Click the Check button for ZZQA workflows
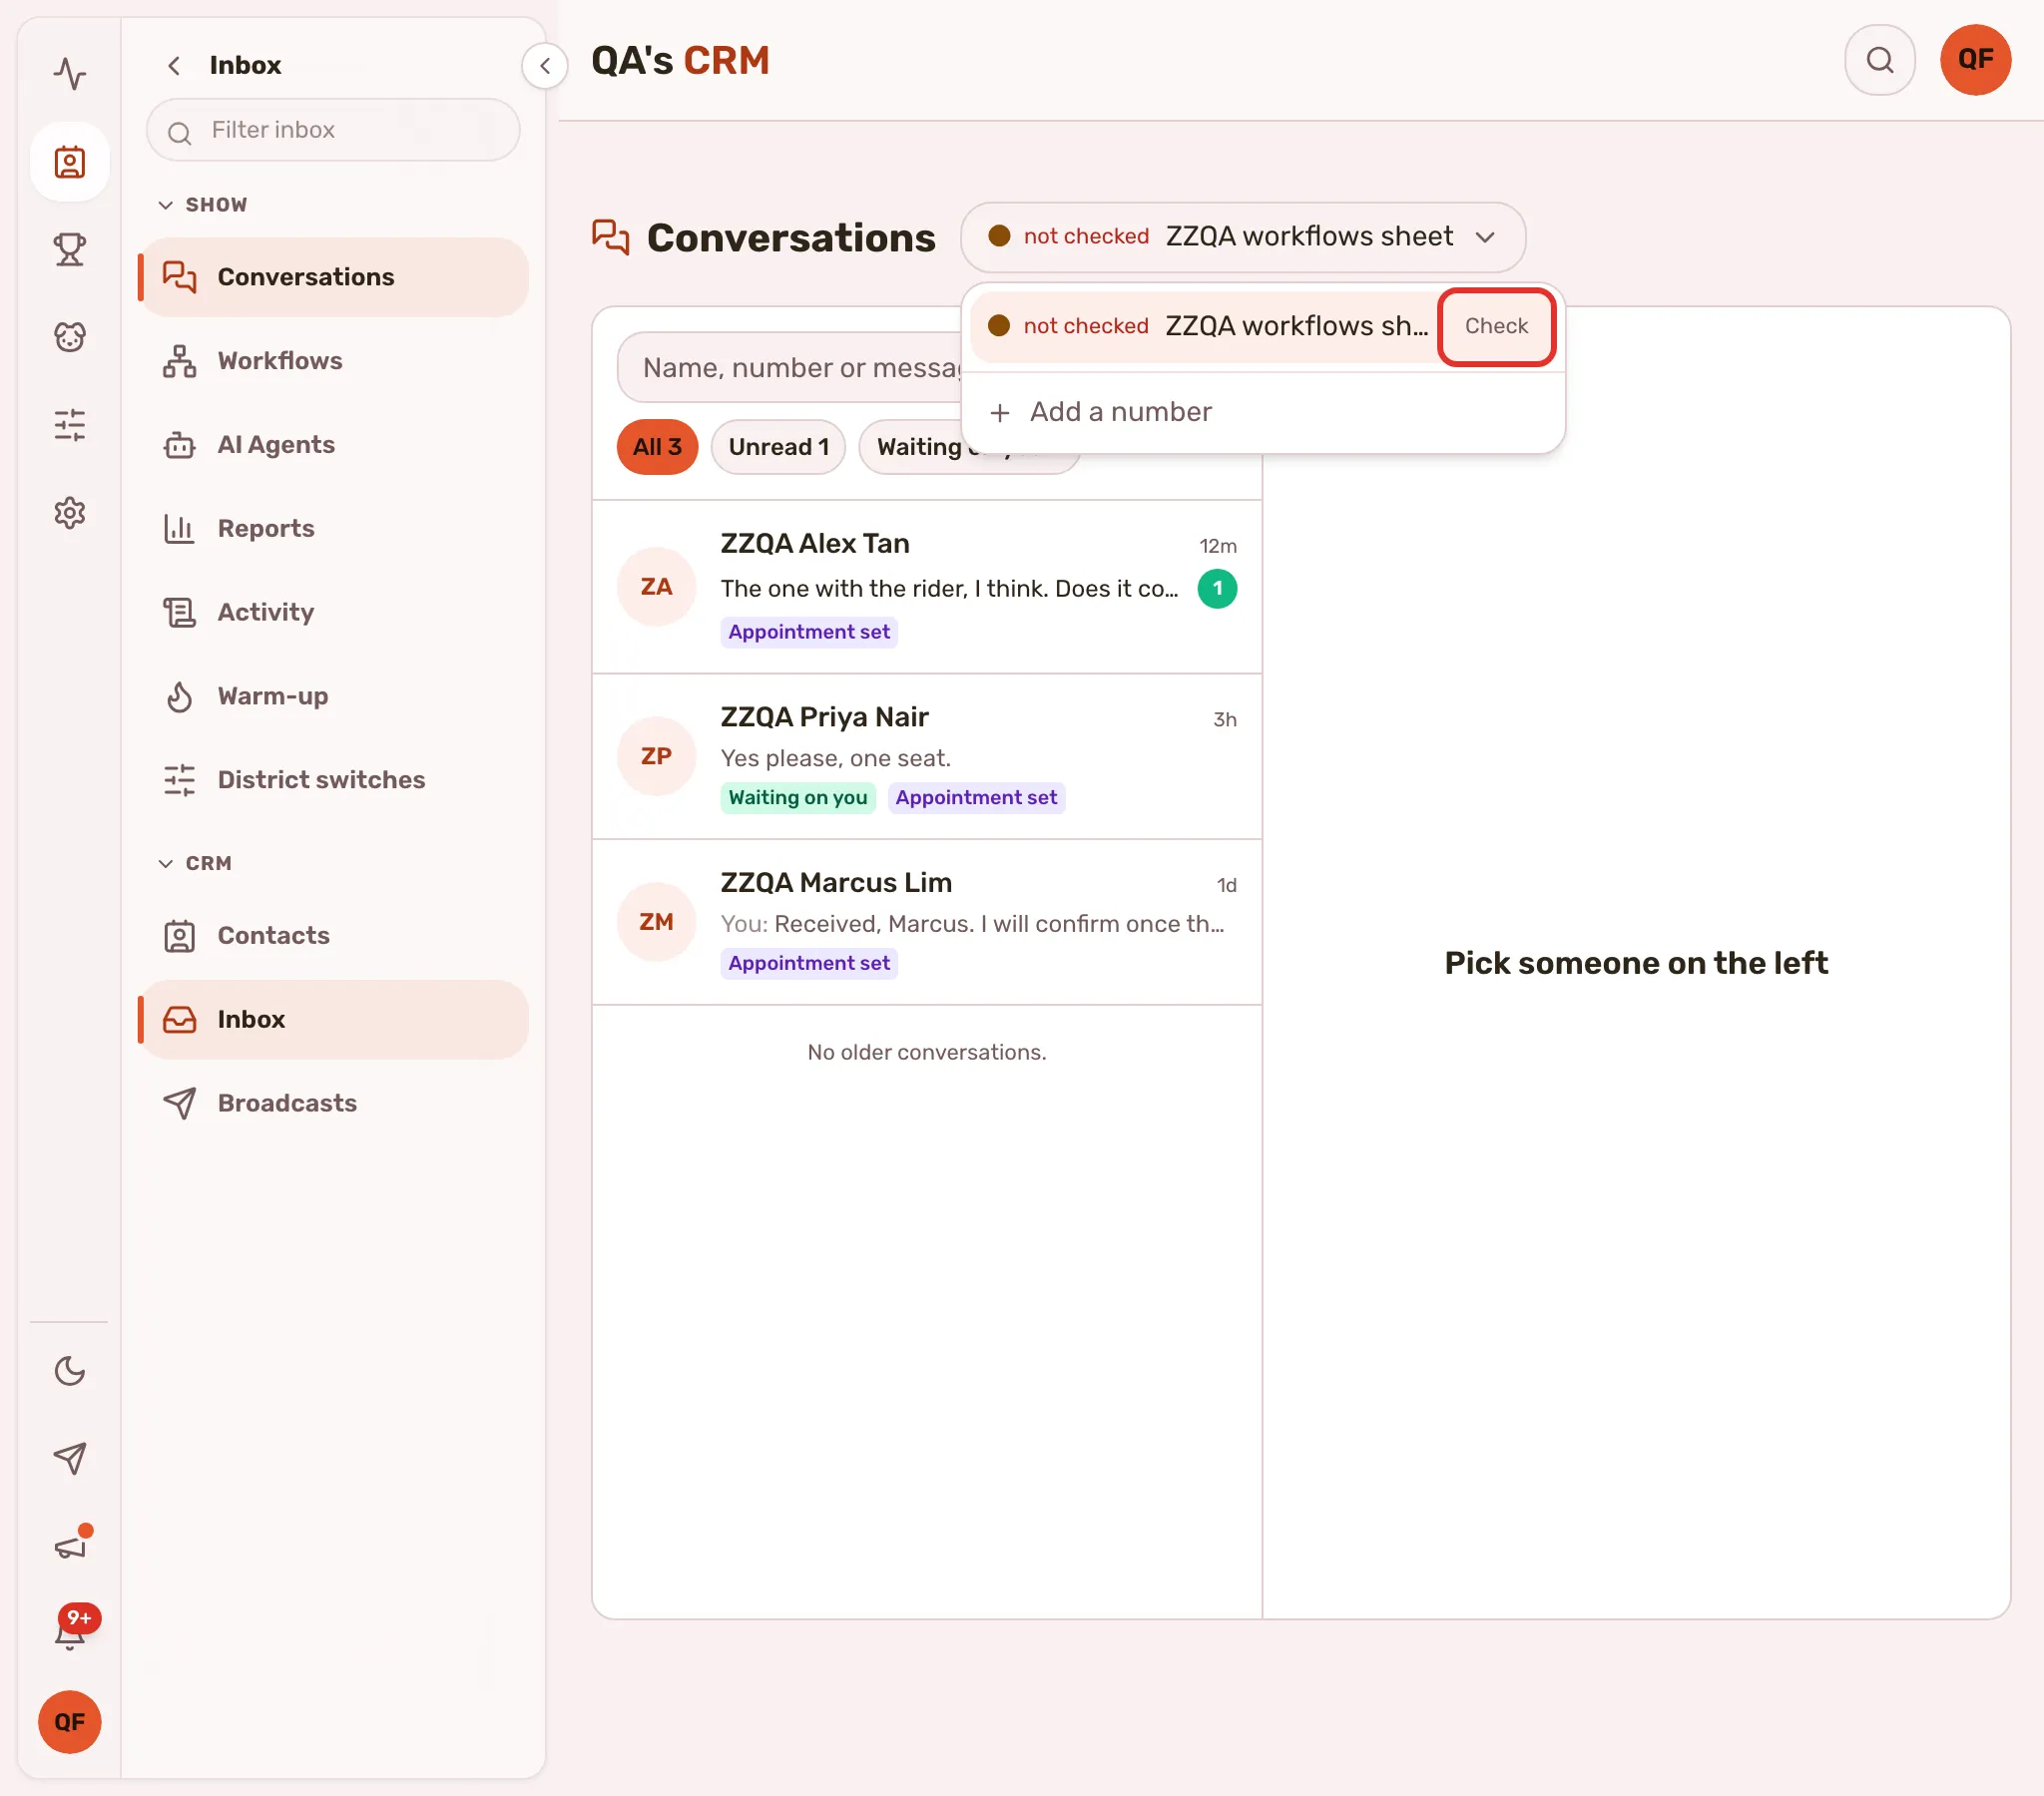This screenshot has height=1796, width=2044. click(1496, 326)
